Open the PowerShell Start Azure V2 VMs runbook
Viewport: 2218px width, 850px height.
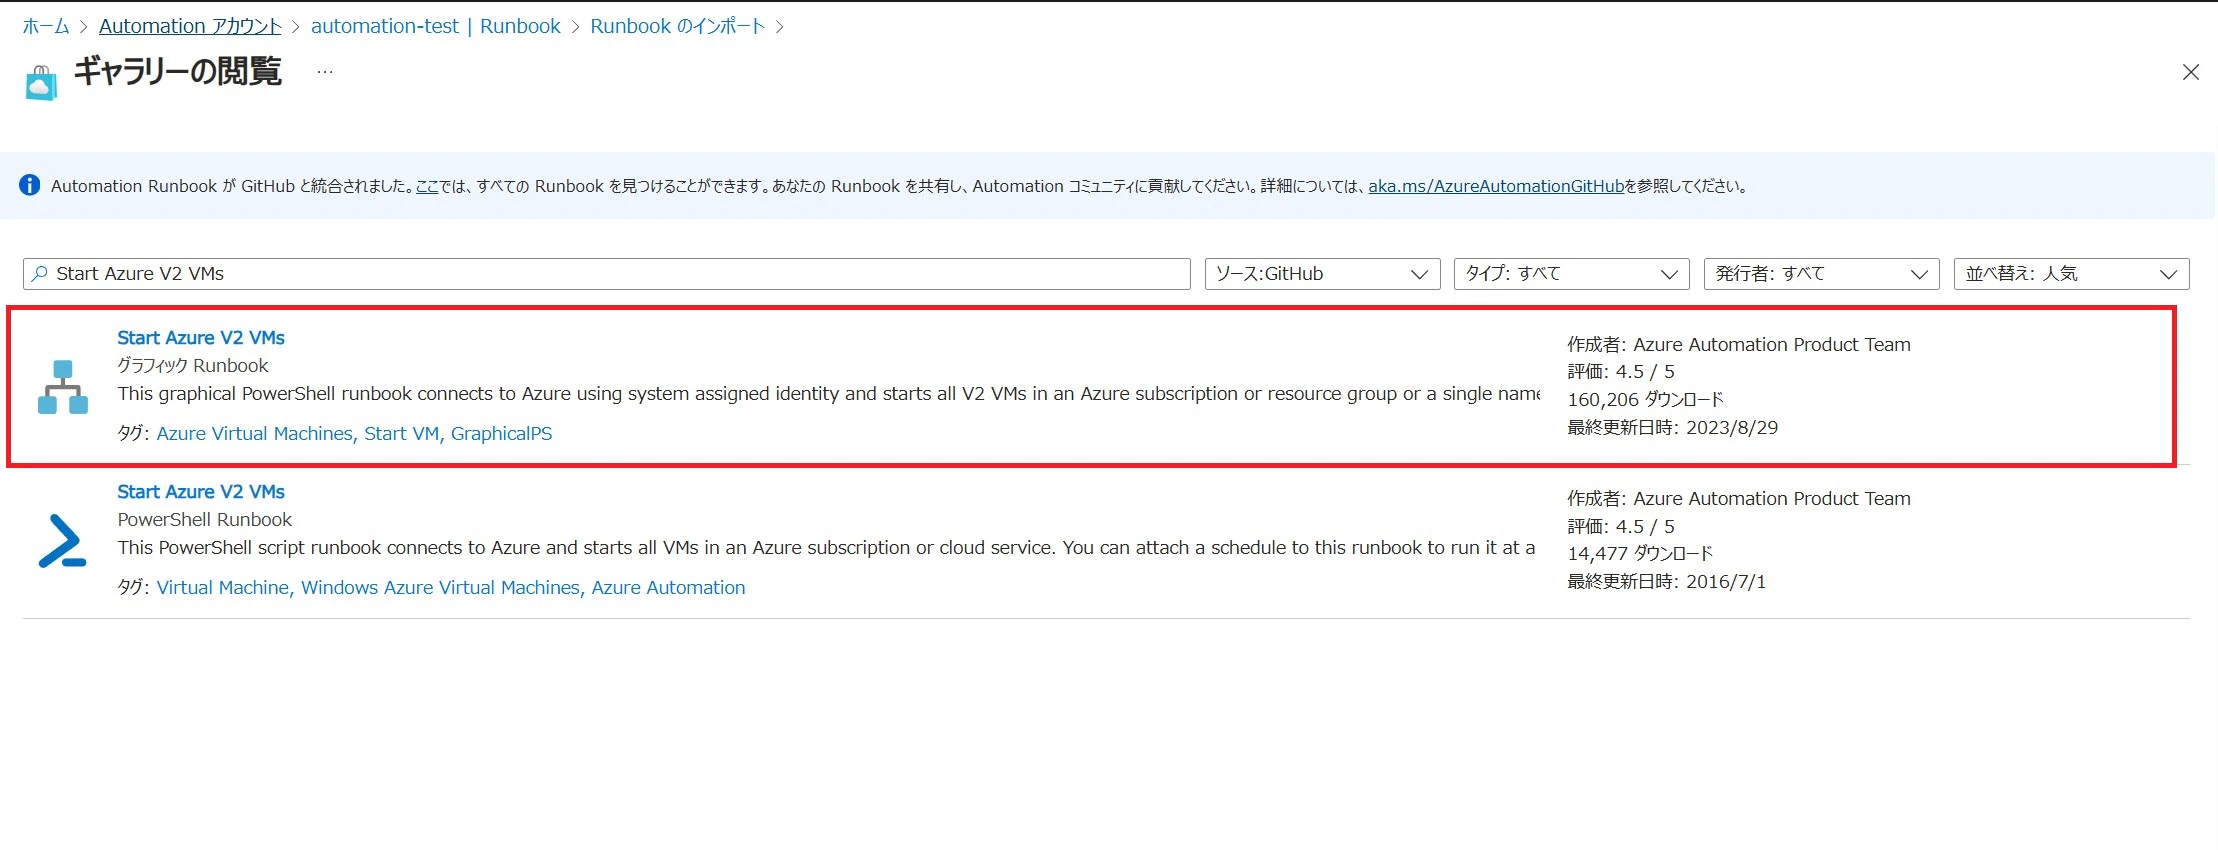pos(201,492)
